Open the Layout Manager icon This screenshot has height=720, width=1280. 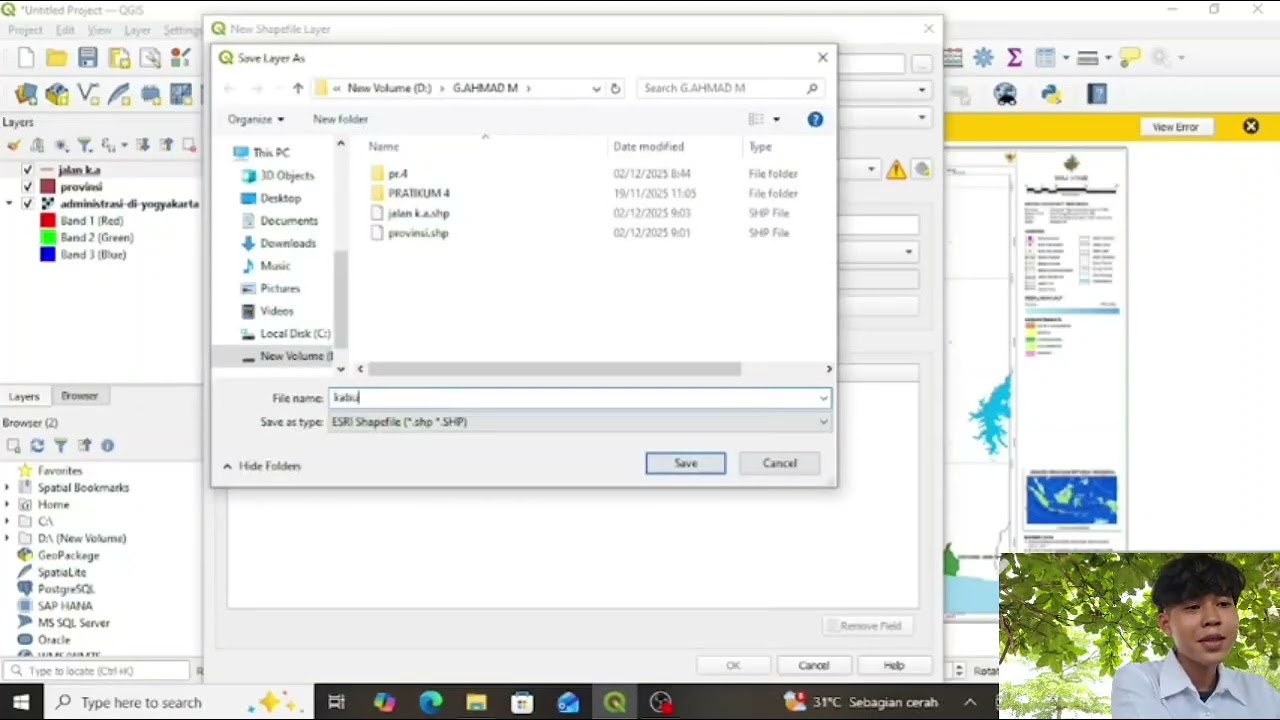tap(150, 58)
